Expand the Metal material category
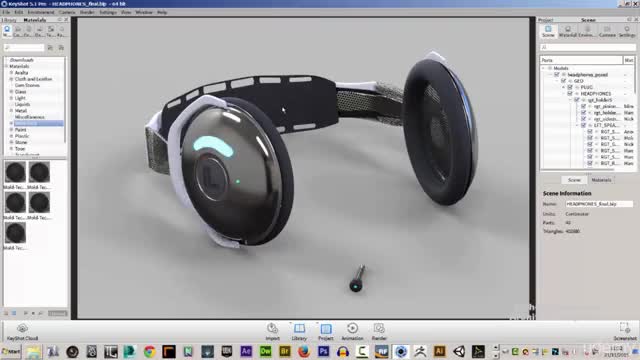This screenshot has height=360, width=640. coord(11,111)
